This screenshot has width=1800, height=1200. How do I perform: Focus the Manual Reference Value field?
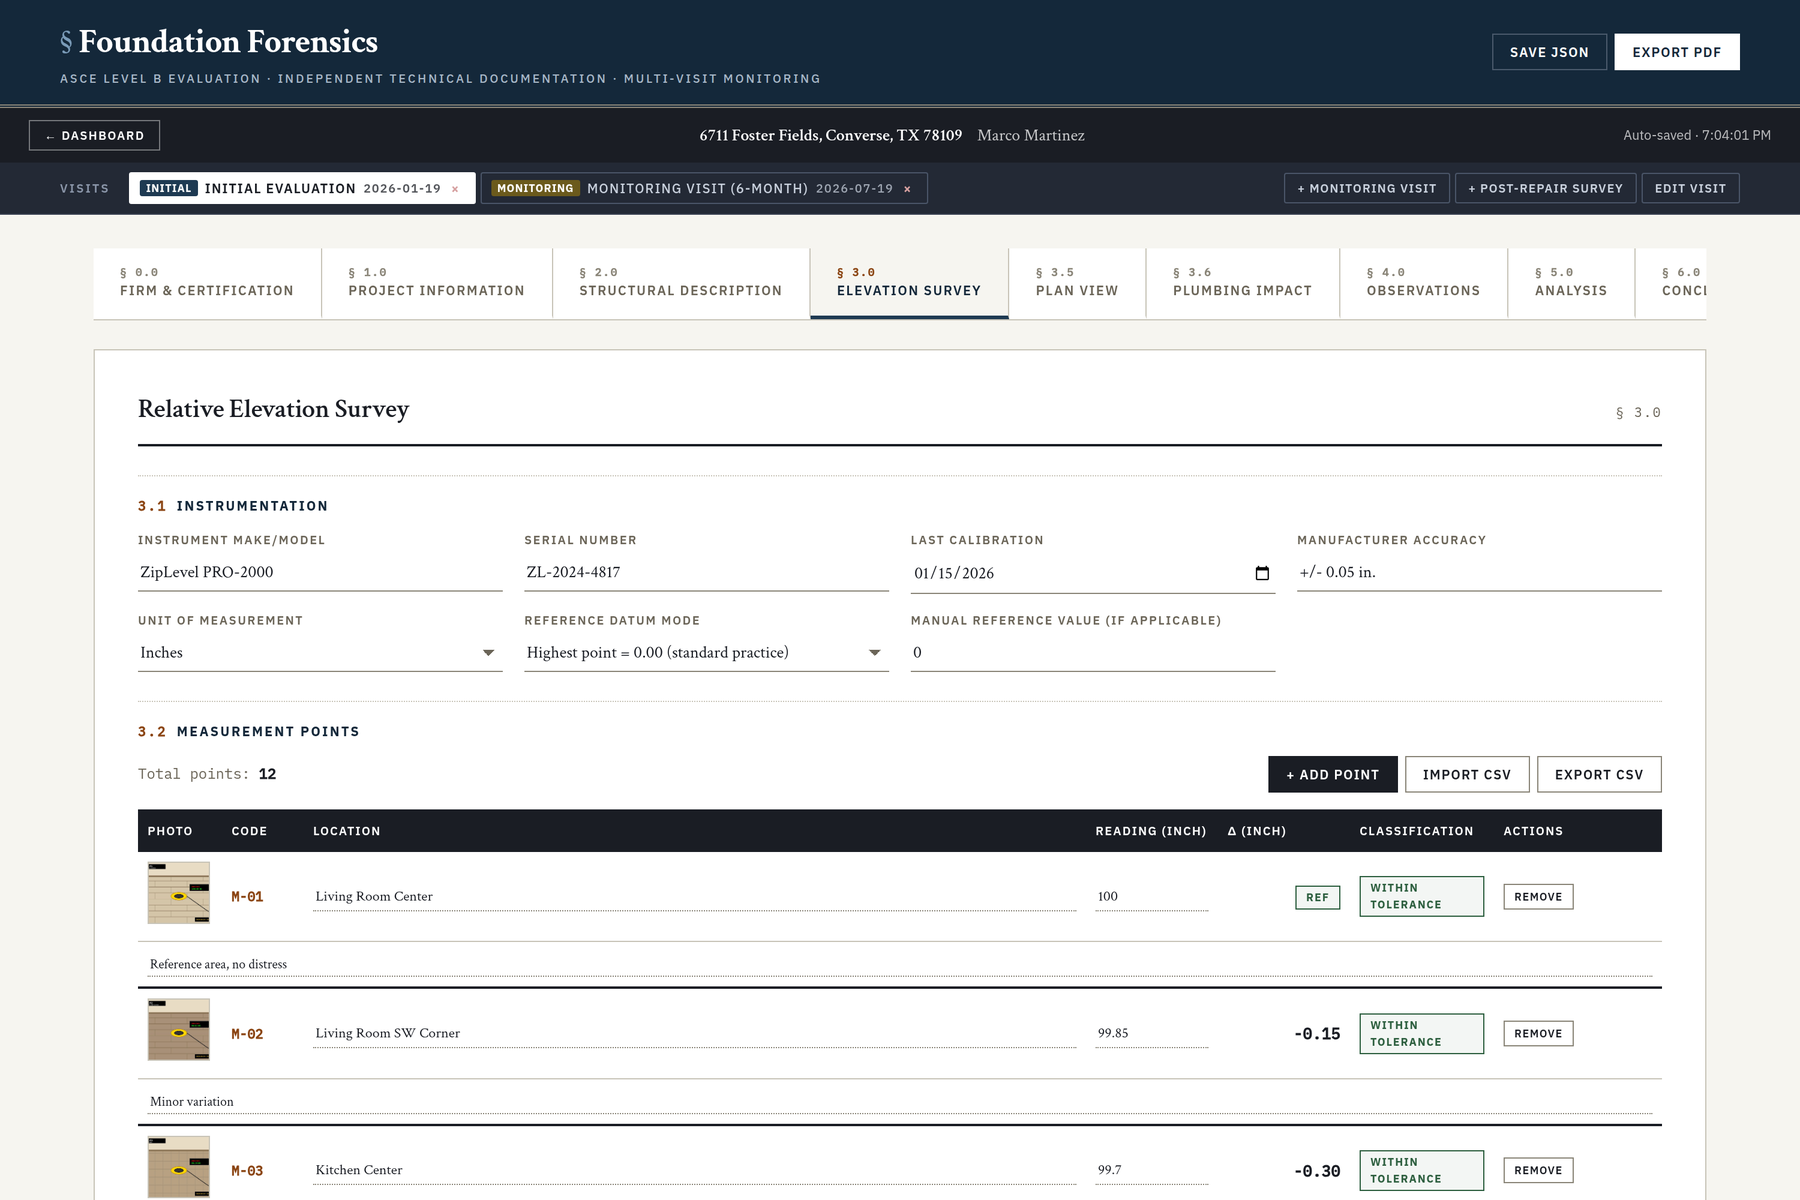pyautogui.click(x=1093, y=653)
